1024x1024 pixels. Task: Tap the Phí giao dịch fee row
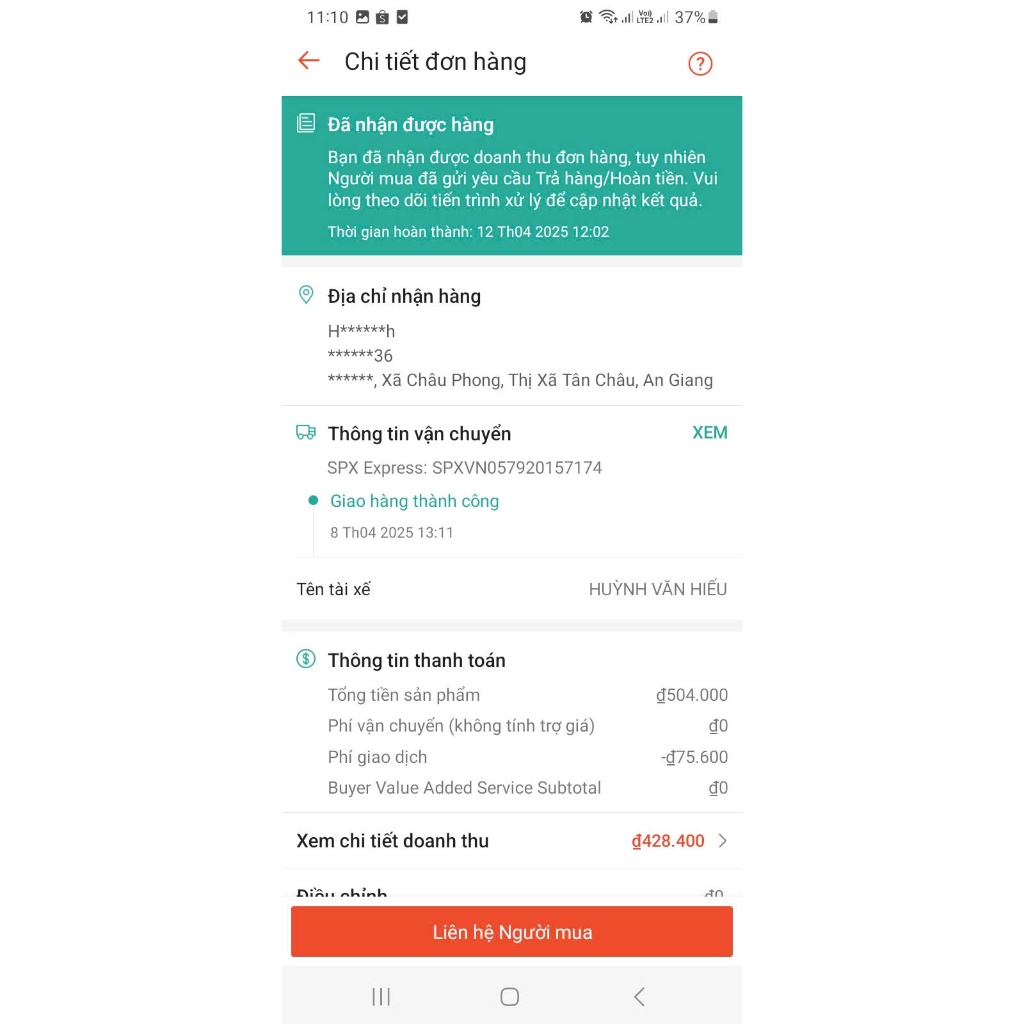(527, 757)
